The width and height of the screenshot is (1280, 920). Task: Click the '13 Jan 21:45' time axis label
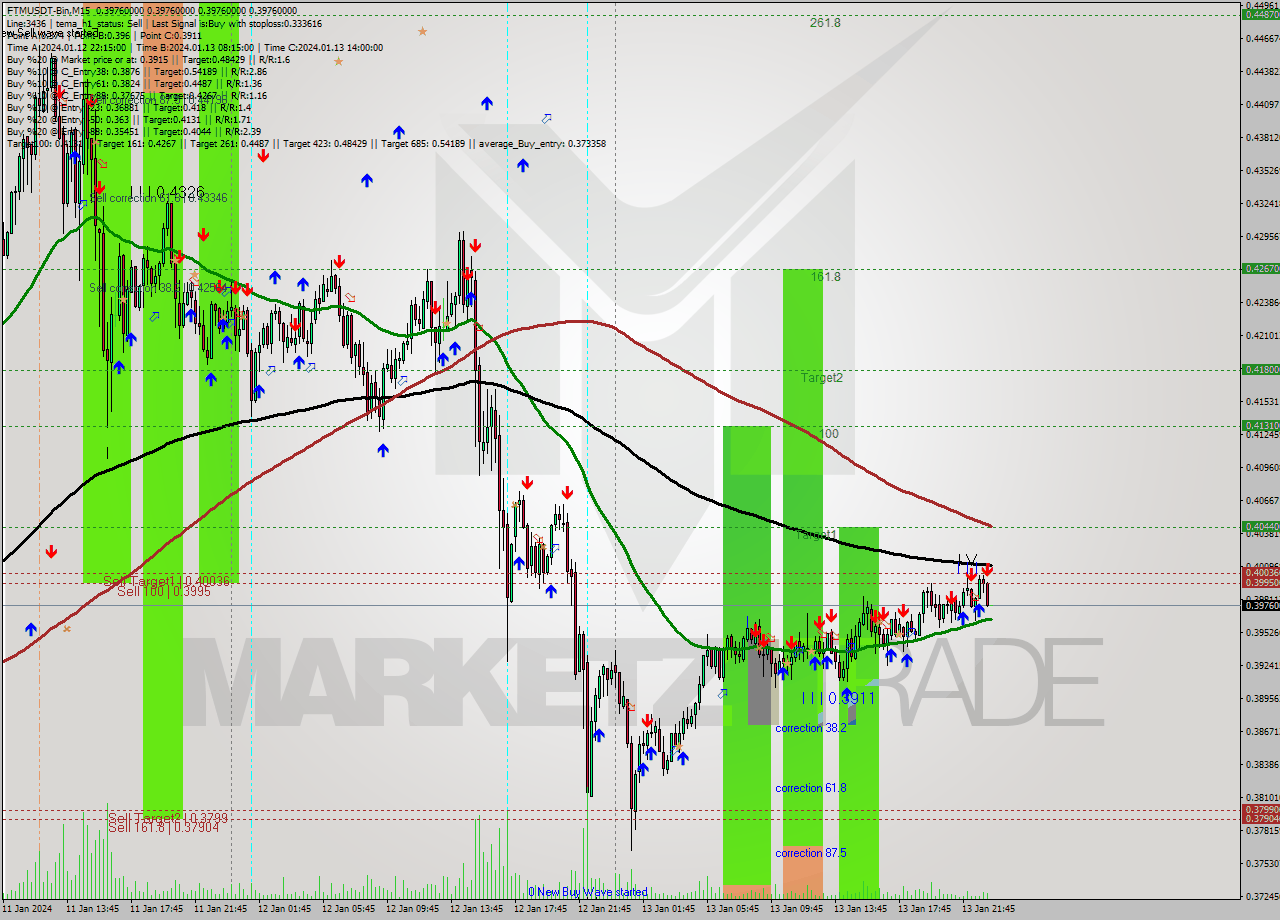[990, 909]
